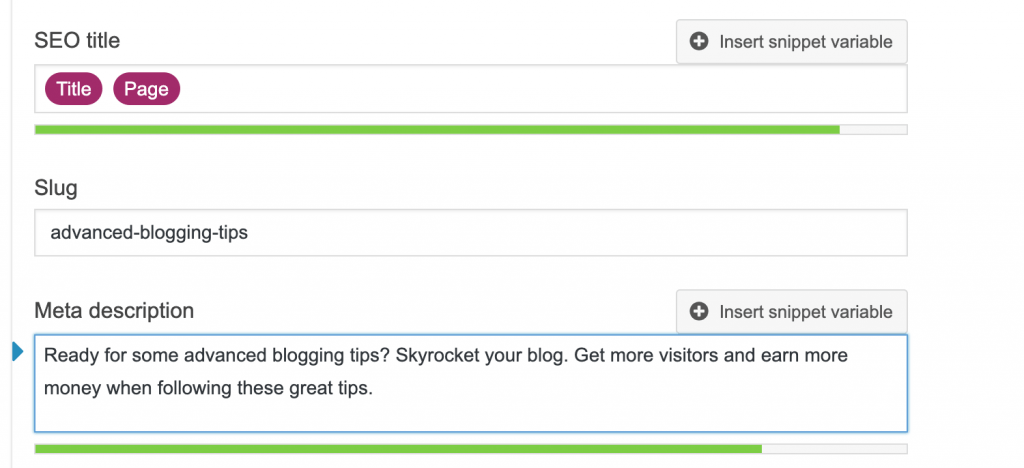
Task: Select the Title snippet variable pill
Action: [x=74, y=89]
